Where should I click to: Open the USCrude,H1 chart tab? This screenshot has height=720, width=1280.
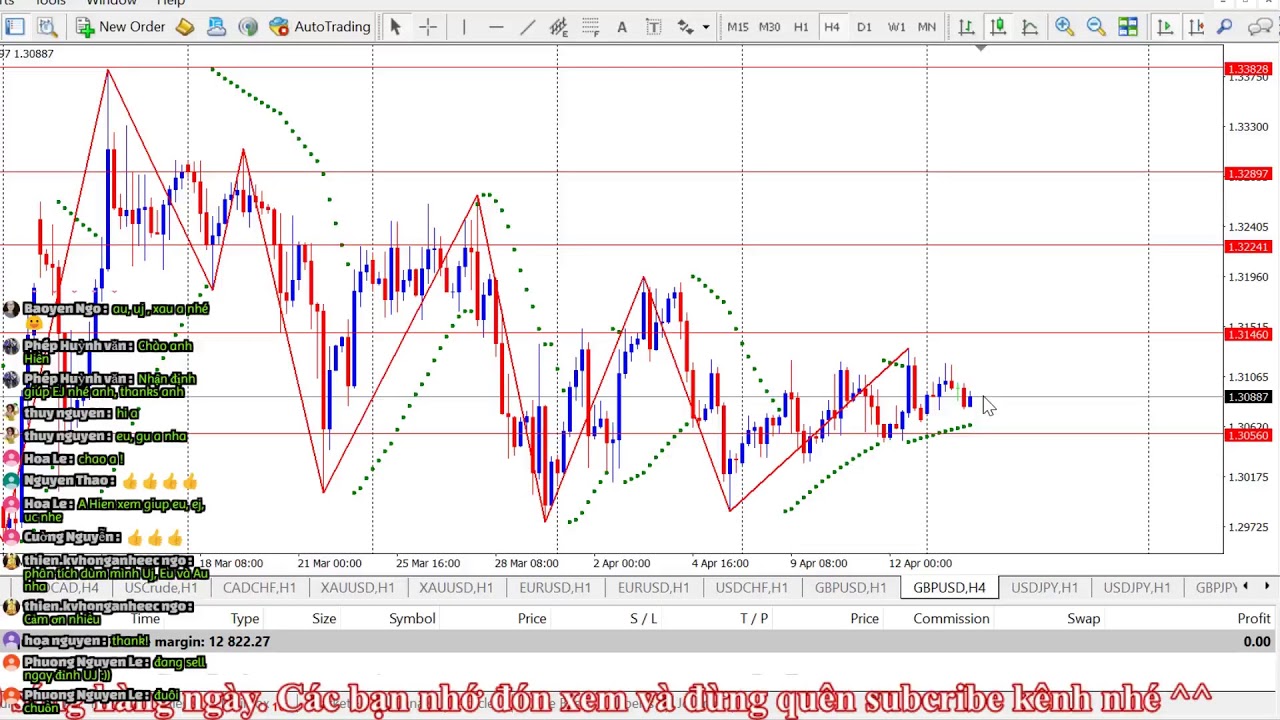pos(160,588)
